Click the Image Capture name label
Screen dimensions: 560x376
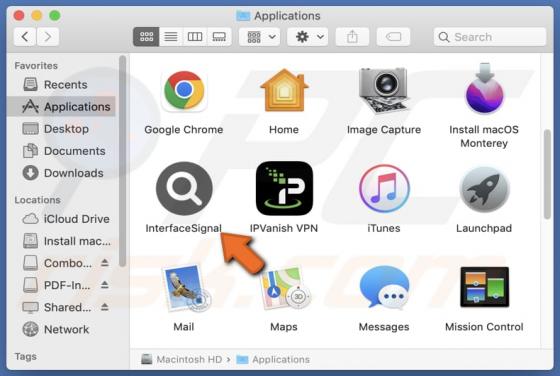tap(384, 130)
